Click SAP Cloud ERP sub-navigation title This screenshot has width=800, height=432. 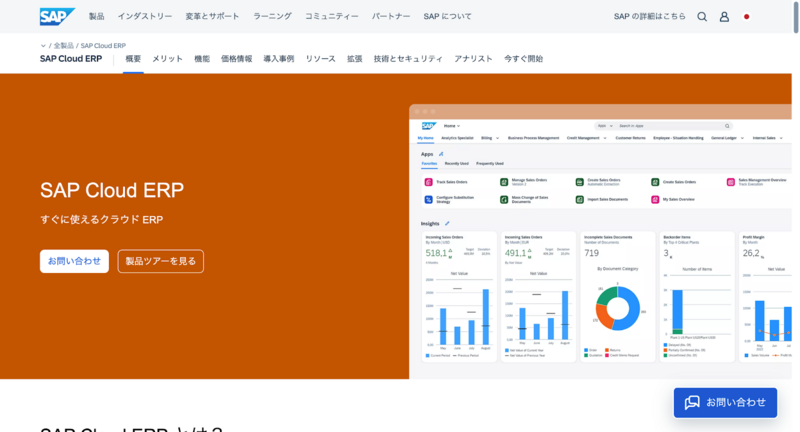pos(71,59)
